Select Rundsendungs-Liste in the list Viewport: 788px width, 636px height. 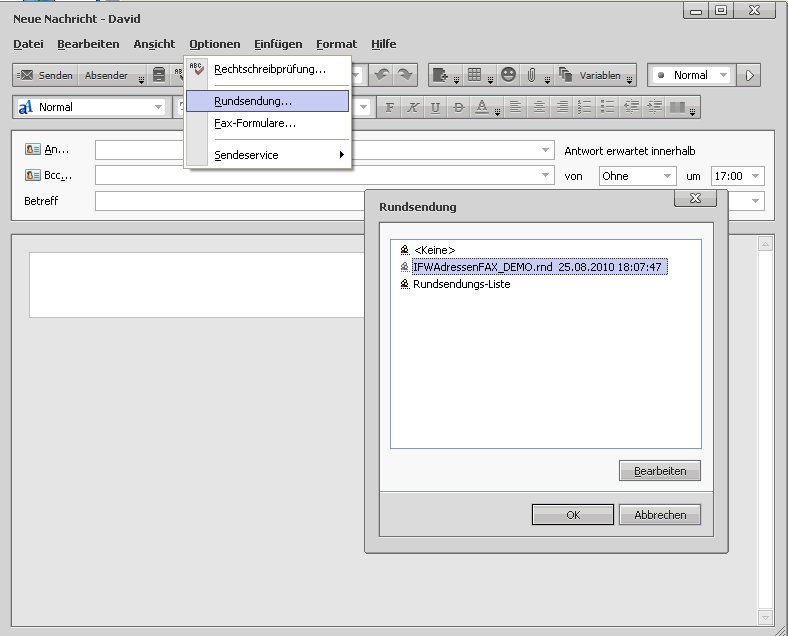tap(461, 284)
